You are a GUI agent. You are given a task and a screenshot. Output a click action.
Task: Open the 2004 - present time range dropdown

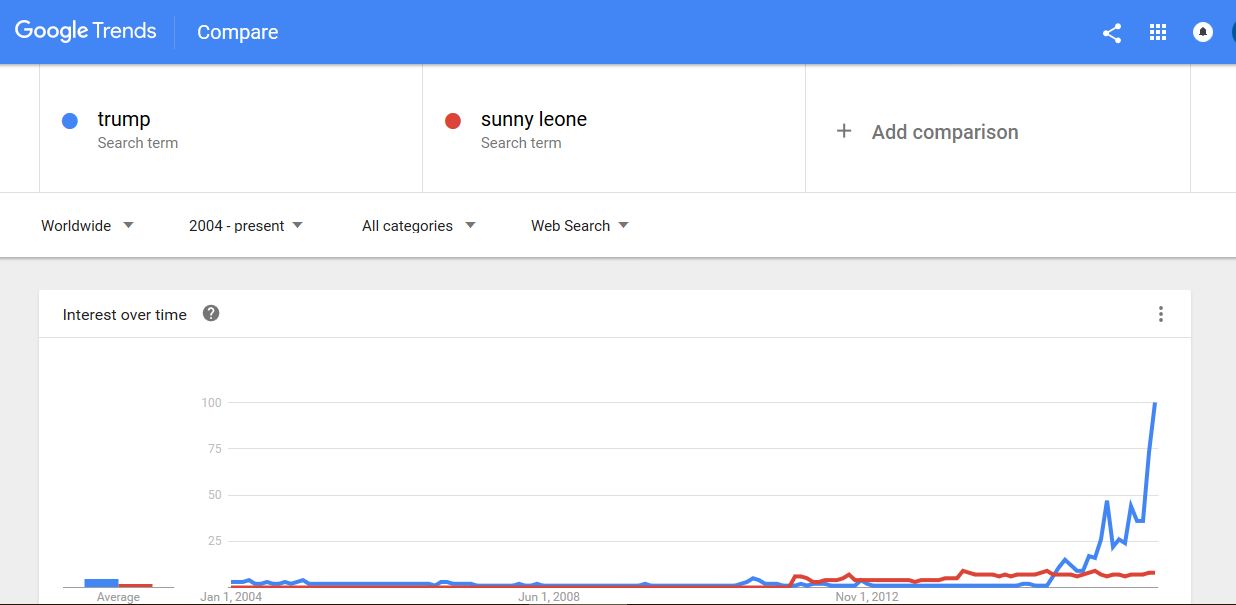pyautogui.click(x=246, y=226)
